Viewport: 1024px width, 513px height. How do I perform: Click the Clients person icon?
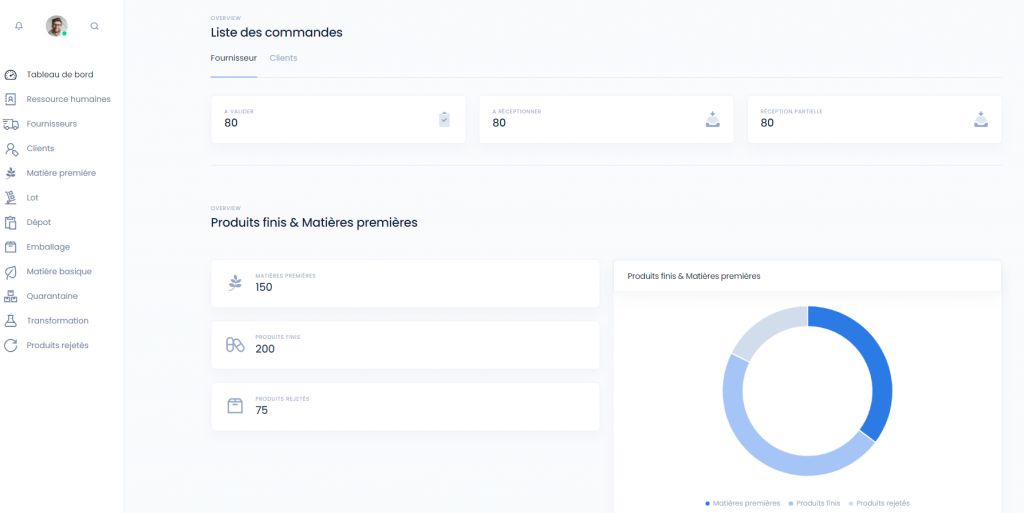pyautogui.click(x=11, y=149)
